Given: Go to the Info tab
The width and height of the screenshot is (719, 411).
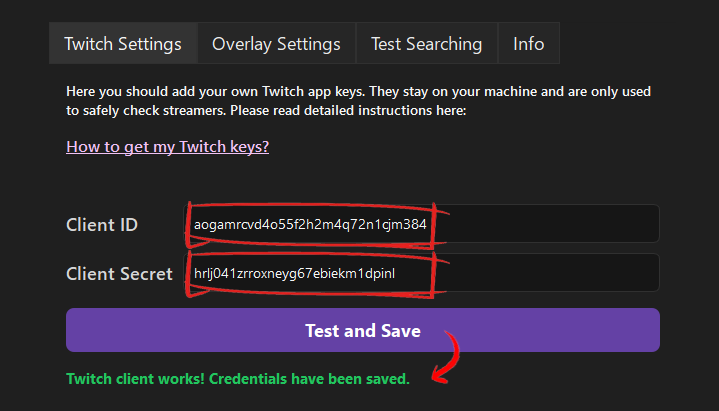Looking at the screenshot, I should 529,44.
